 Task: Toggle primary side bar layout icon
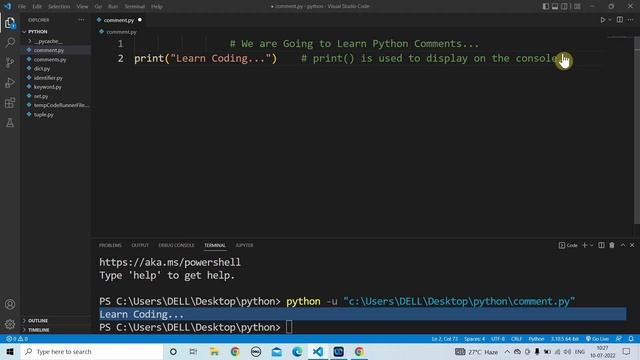pyautogui.click(x=545, y=6)
